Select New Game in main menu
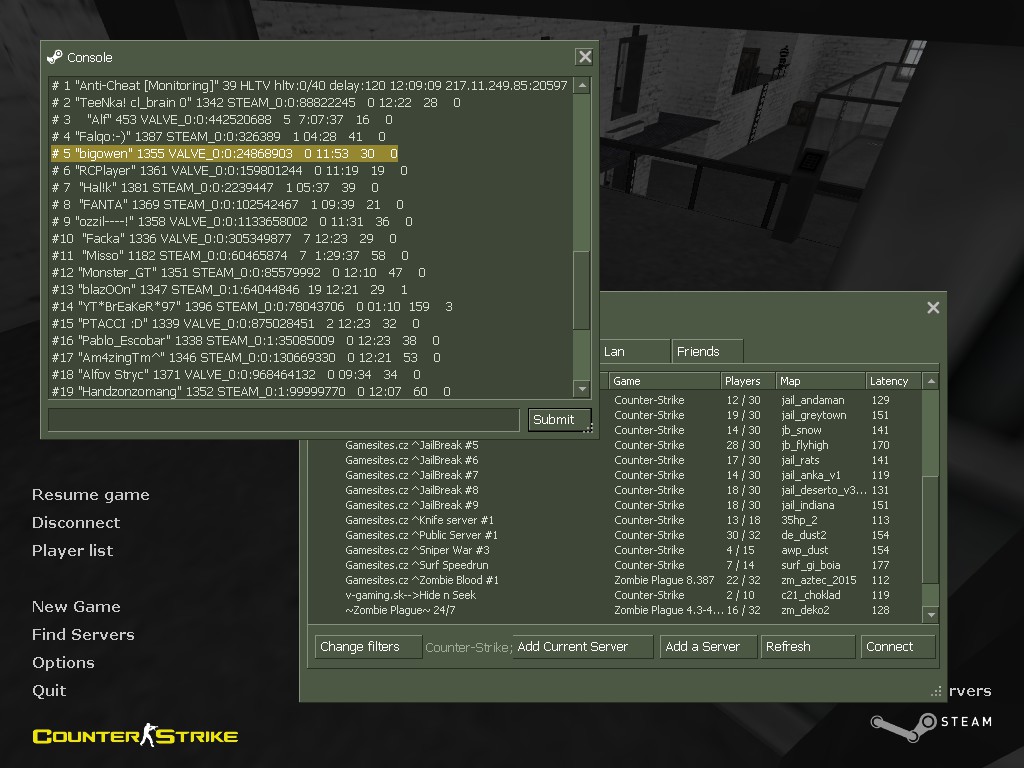Image resolution: width=1024 pixels, height=768 pixels. [76, 607]
